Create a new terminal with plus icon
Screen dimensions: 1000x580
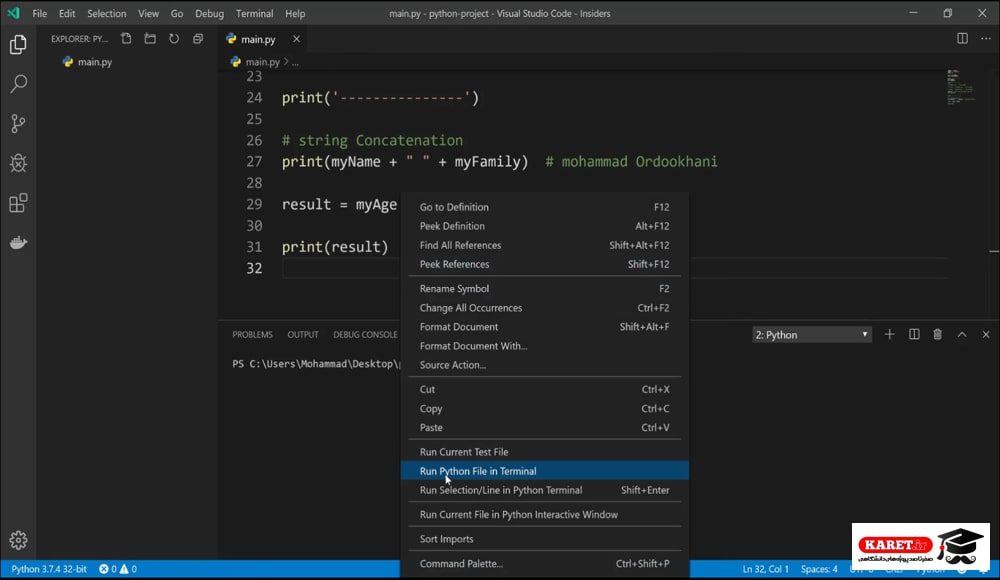click(890, 334)
